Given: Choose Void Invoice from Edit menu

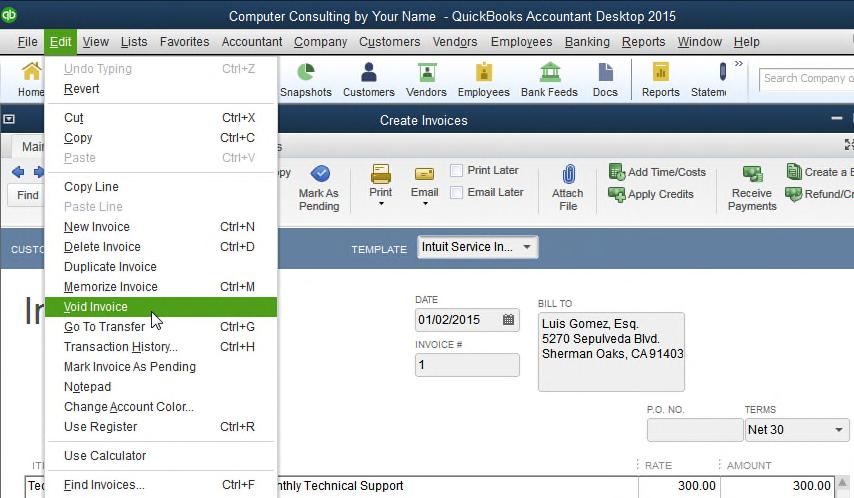Looking at the screenshot, I should pyautogui.click(x=161, y=307).
